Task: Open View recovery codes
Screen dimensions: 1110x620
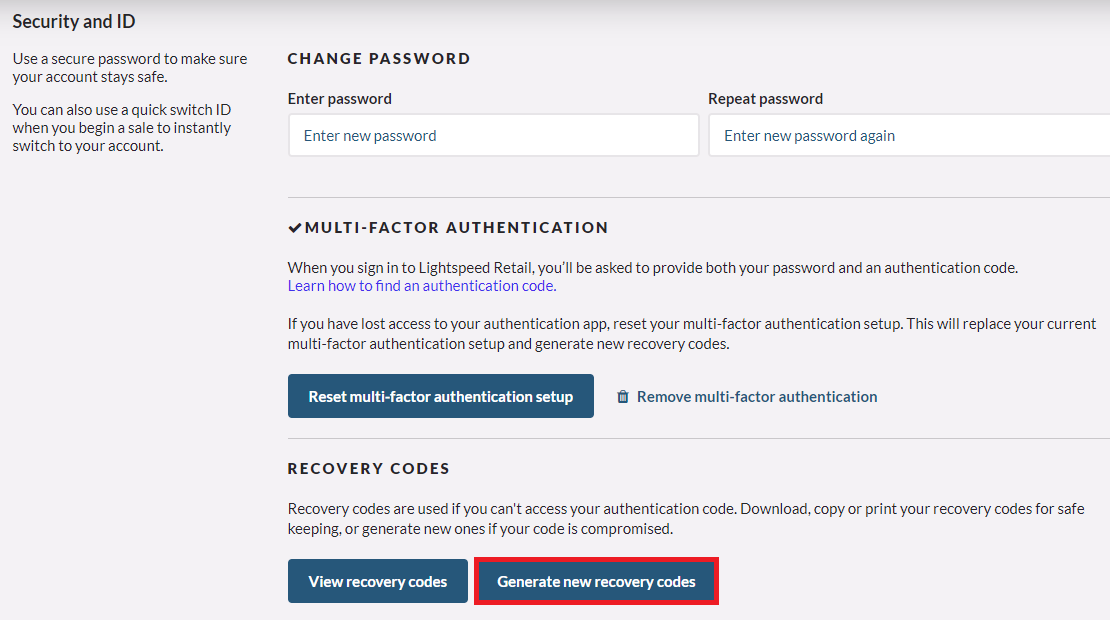Action: coord(377,581)
